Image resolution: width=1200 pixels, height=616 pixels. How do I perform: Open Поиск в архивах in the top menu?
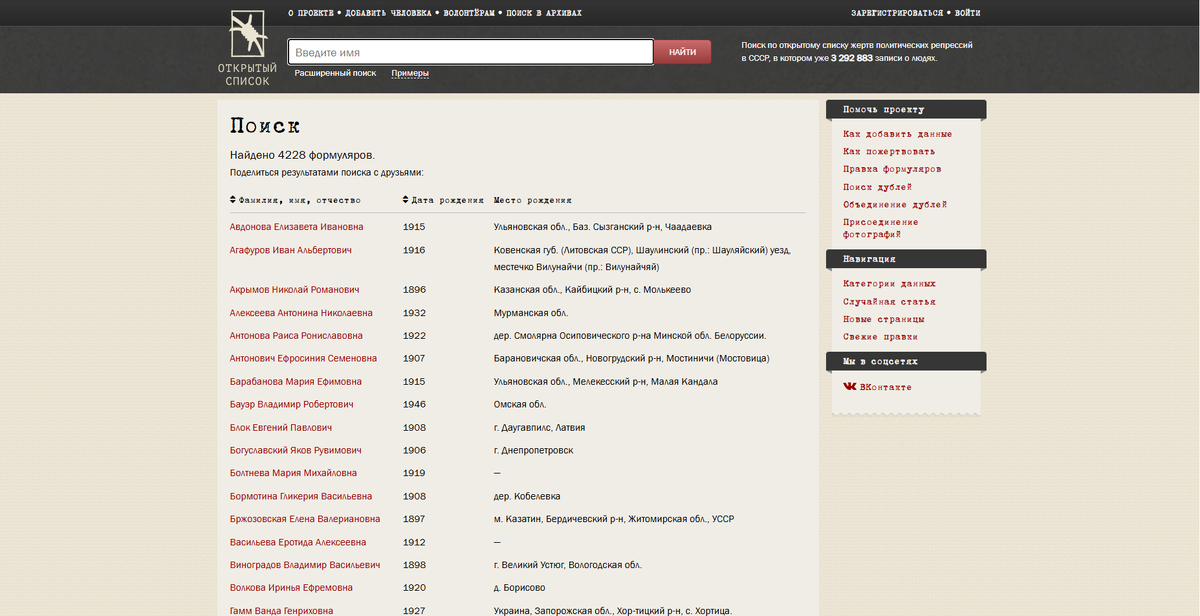tap(544, 13)
